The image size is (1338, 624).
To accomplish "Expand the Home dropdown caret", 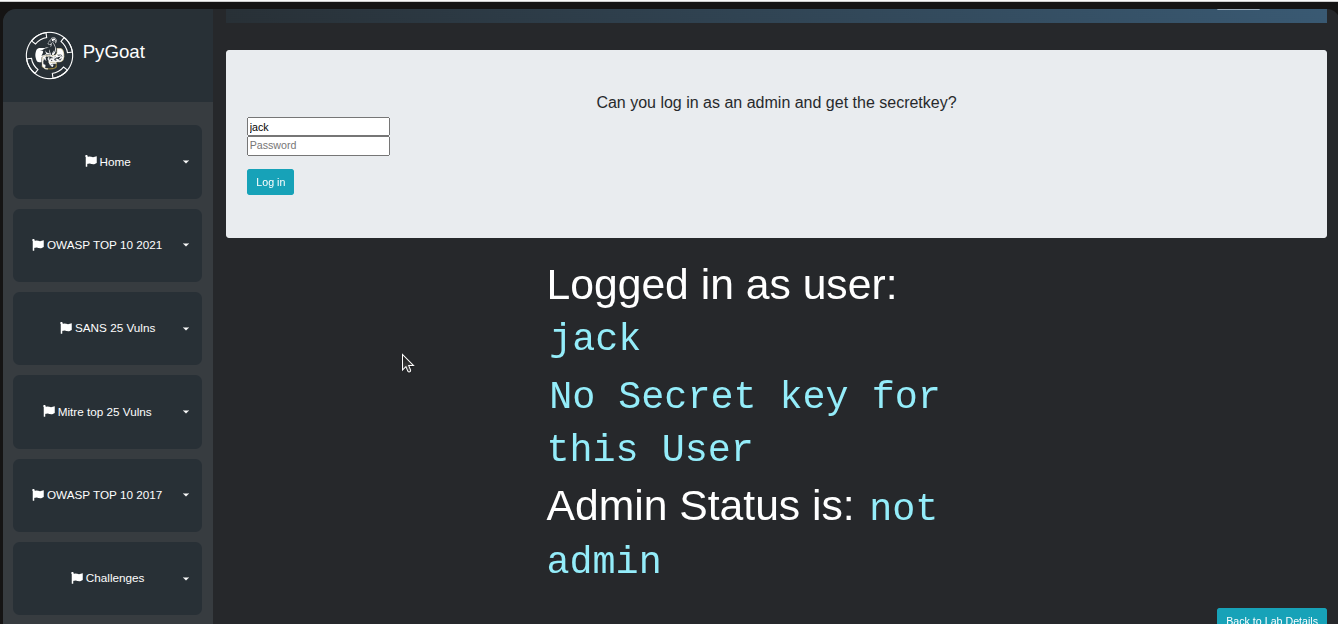I will tap(186, 162).
